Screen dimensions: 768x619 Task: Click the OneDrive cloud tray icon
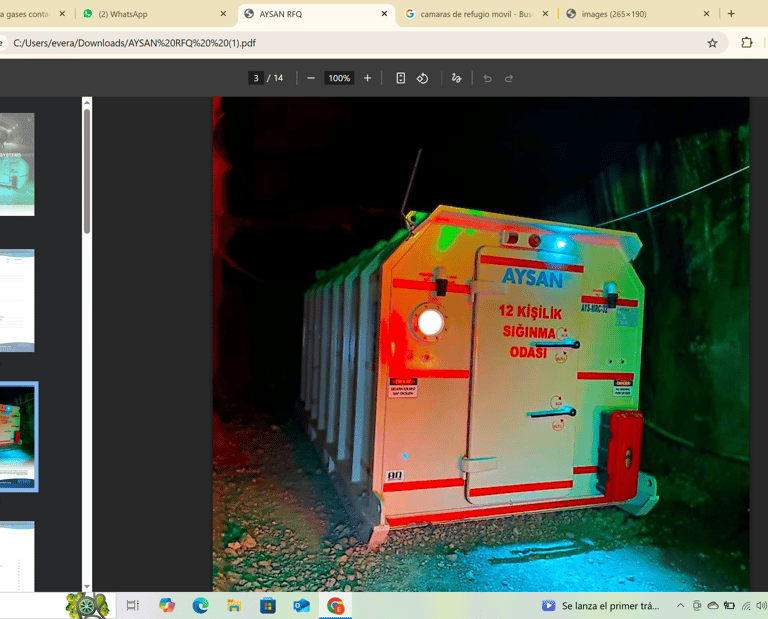point(713,606)
